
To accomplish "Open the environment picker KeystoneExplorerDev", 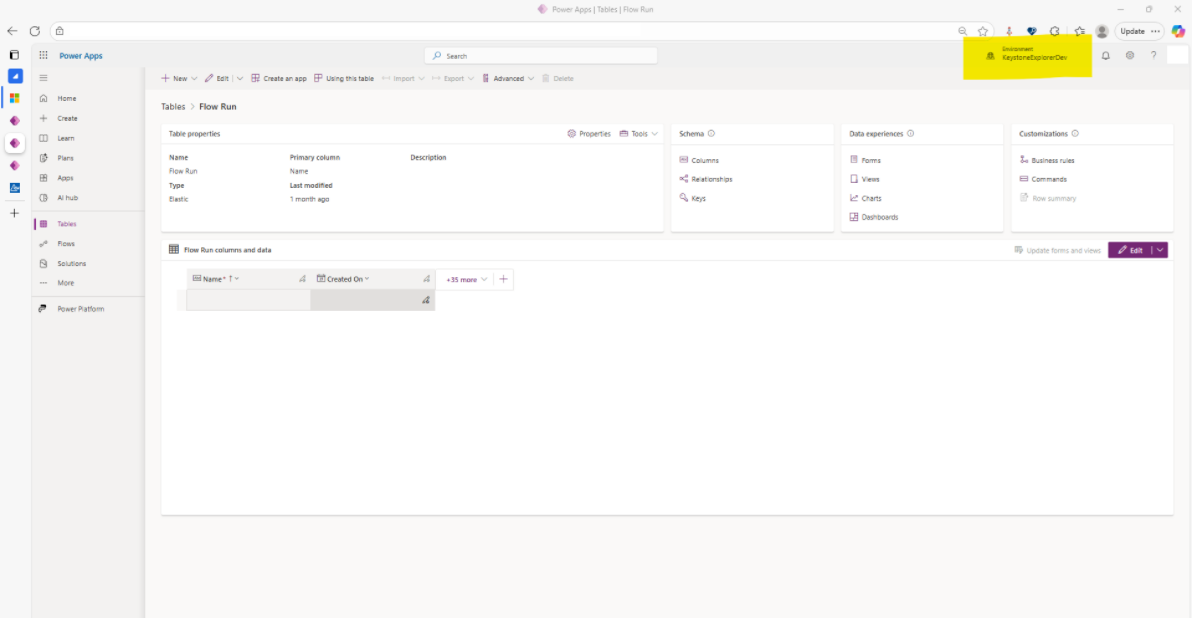I will (1027, 55).
